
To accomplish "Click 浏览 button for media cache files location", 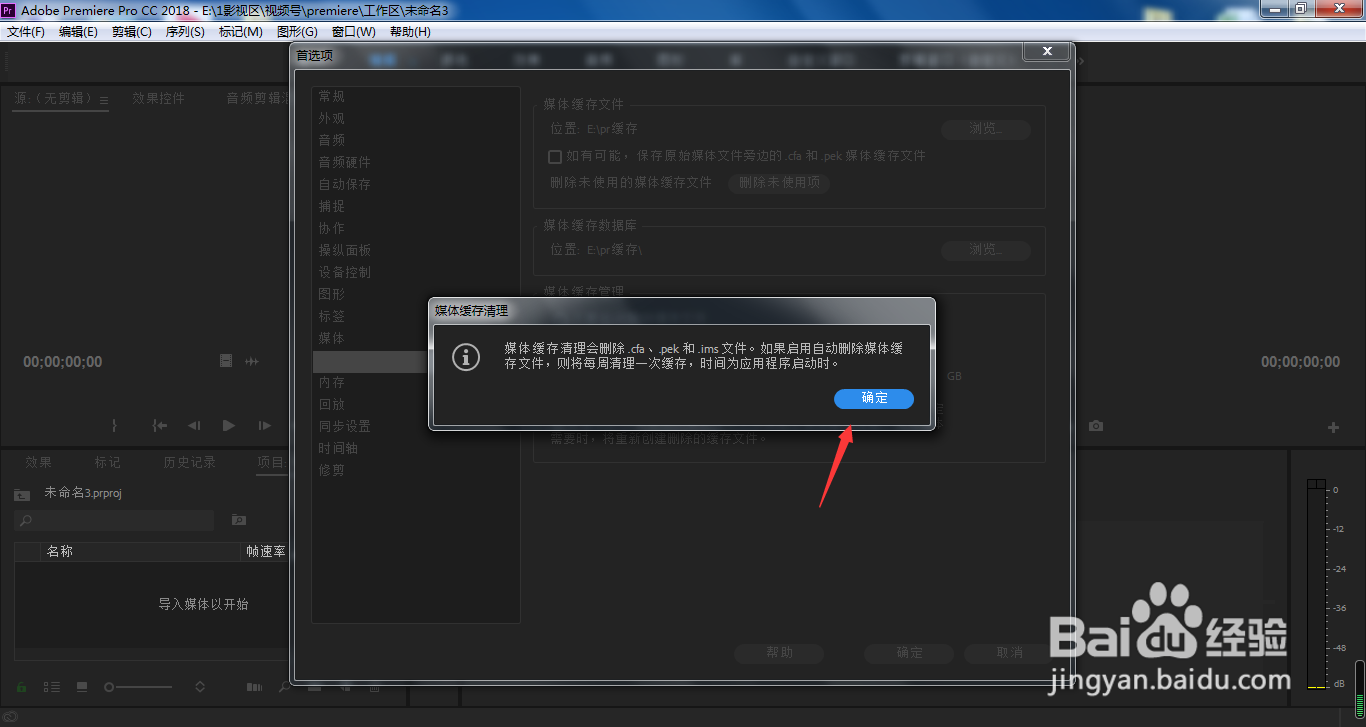I will coord(985,129).
